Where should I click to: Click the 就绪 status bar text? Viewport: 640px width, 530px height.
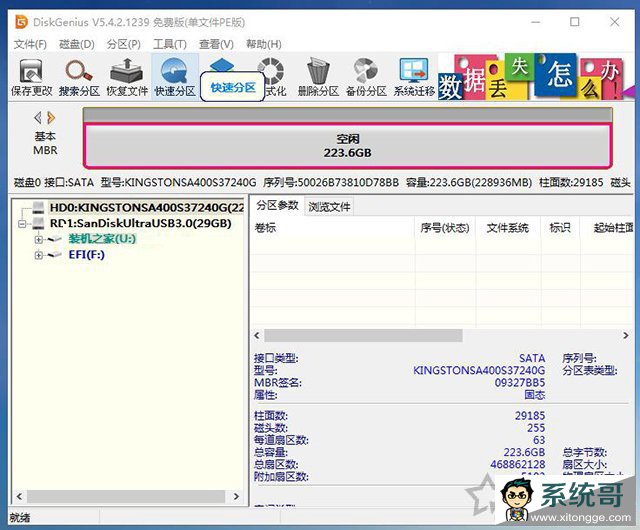click(20, 518)
